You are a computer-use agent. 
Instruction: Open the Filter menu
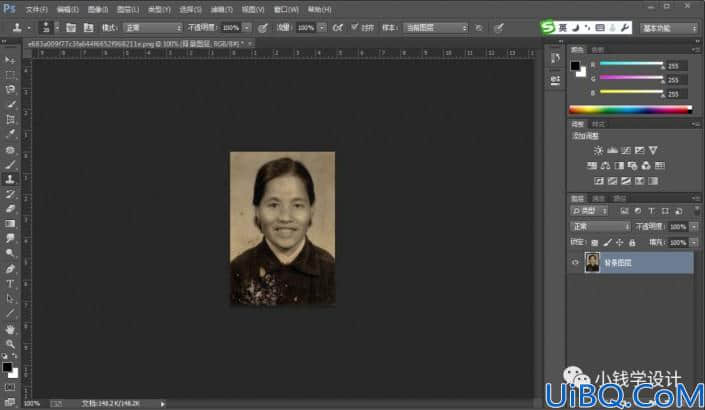click(222, 9)
